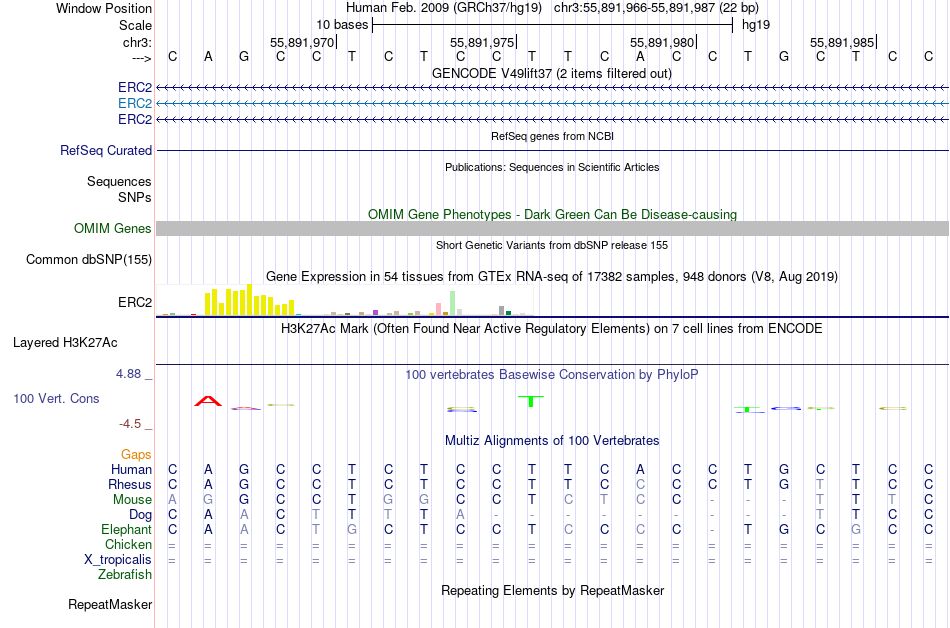Select the Elephant alignment row label
The image size is (950, 628).
coord(127,529)
